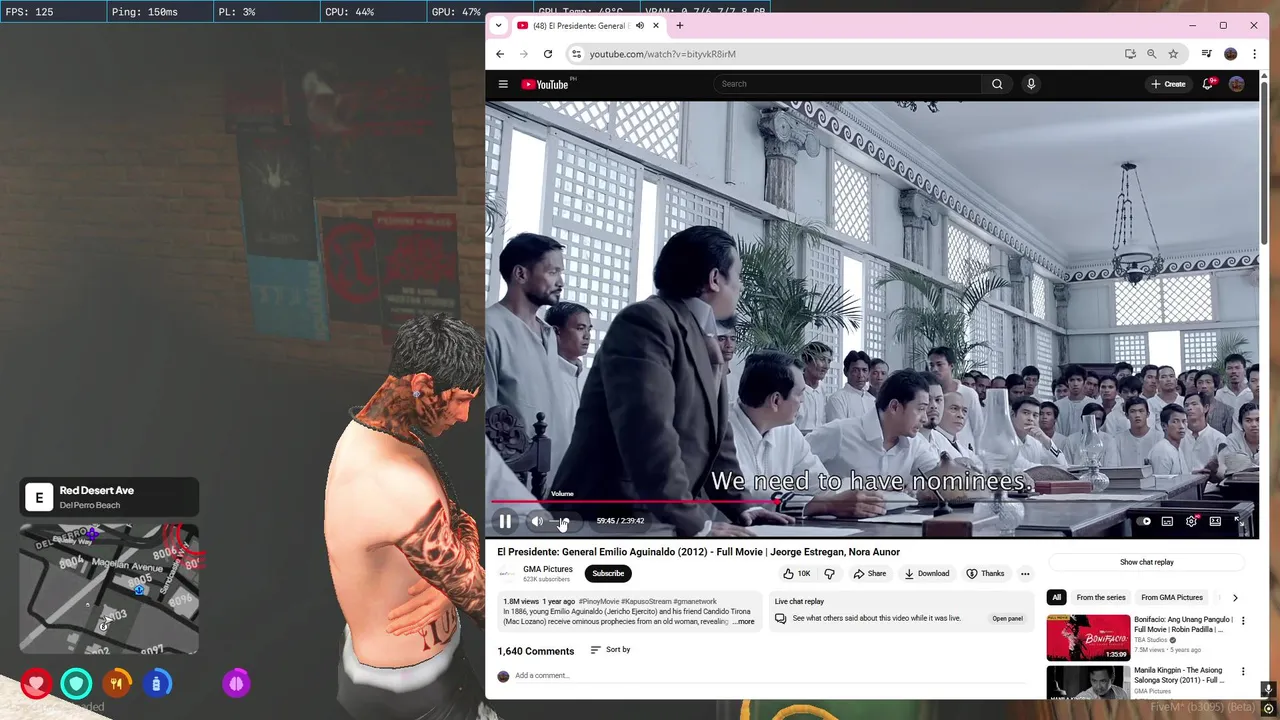Expand description with ...more
This screenshot has height=720, width=1280.
[x=743, y=622]
